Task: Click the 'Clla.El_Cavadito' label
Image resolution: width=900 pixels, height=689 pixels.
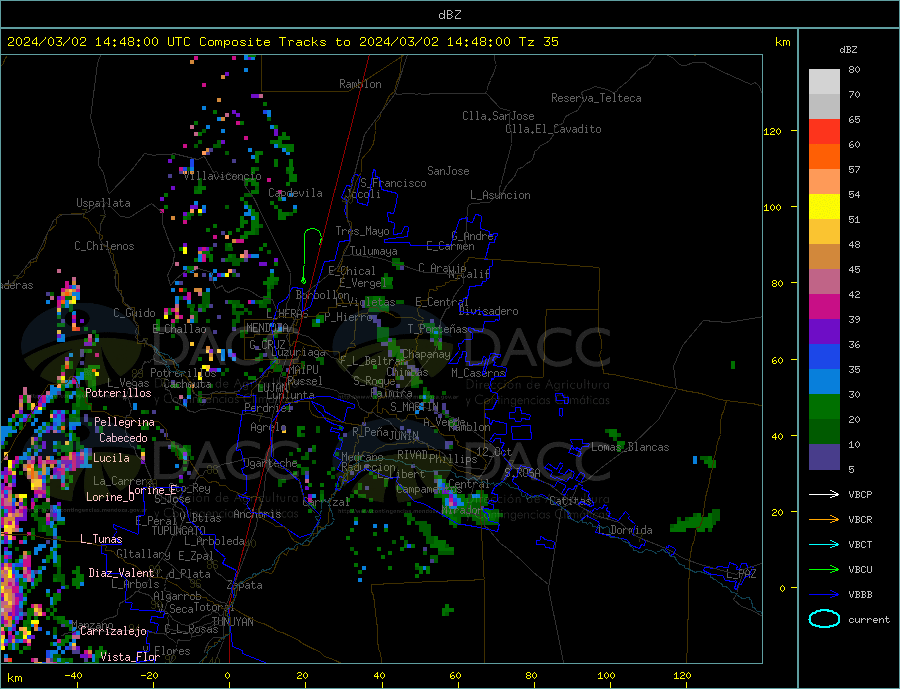Action: (553, 129)
